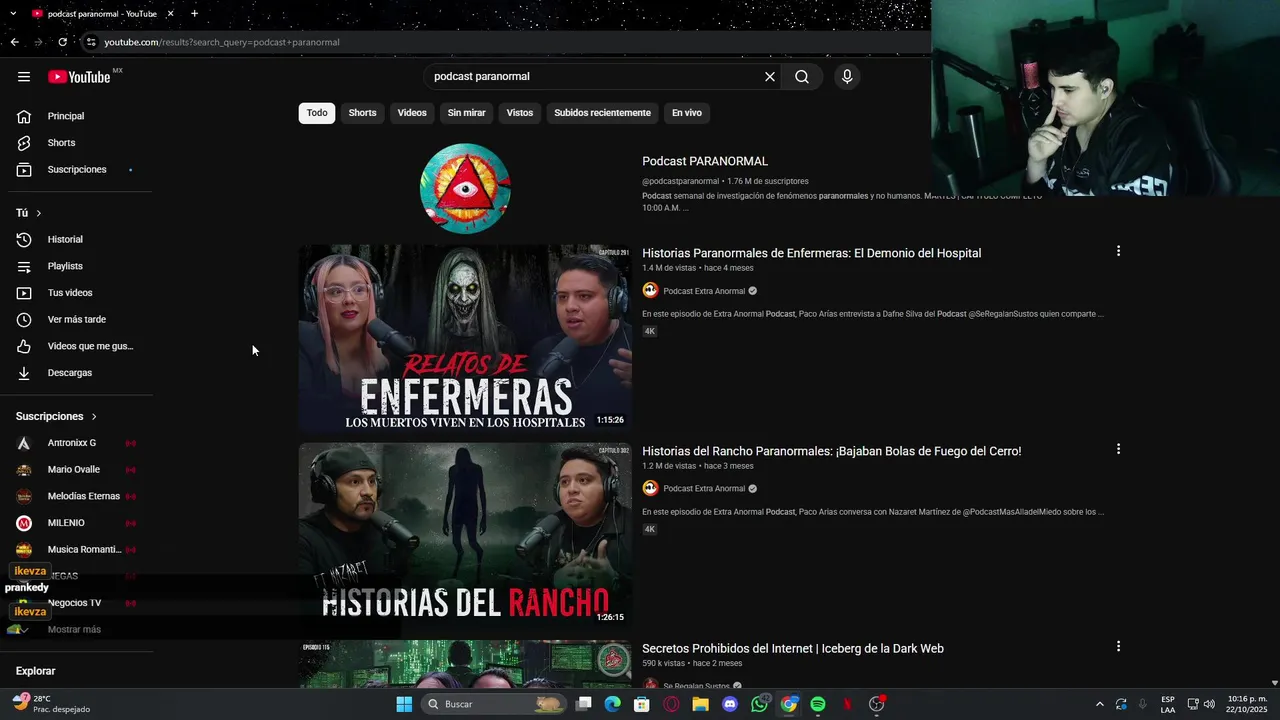
Task: Focus the browser address bar URL
Action: pos(222,42)
